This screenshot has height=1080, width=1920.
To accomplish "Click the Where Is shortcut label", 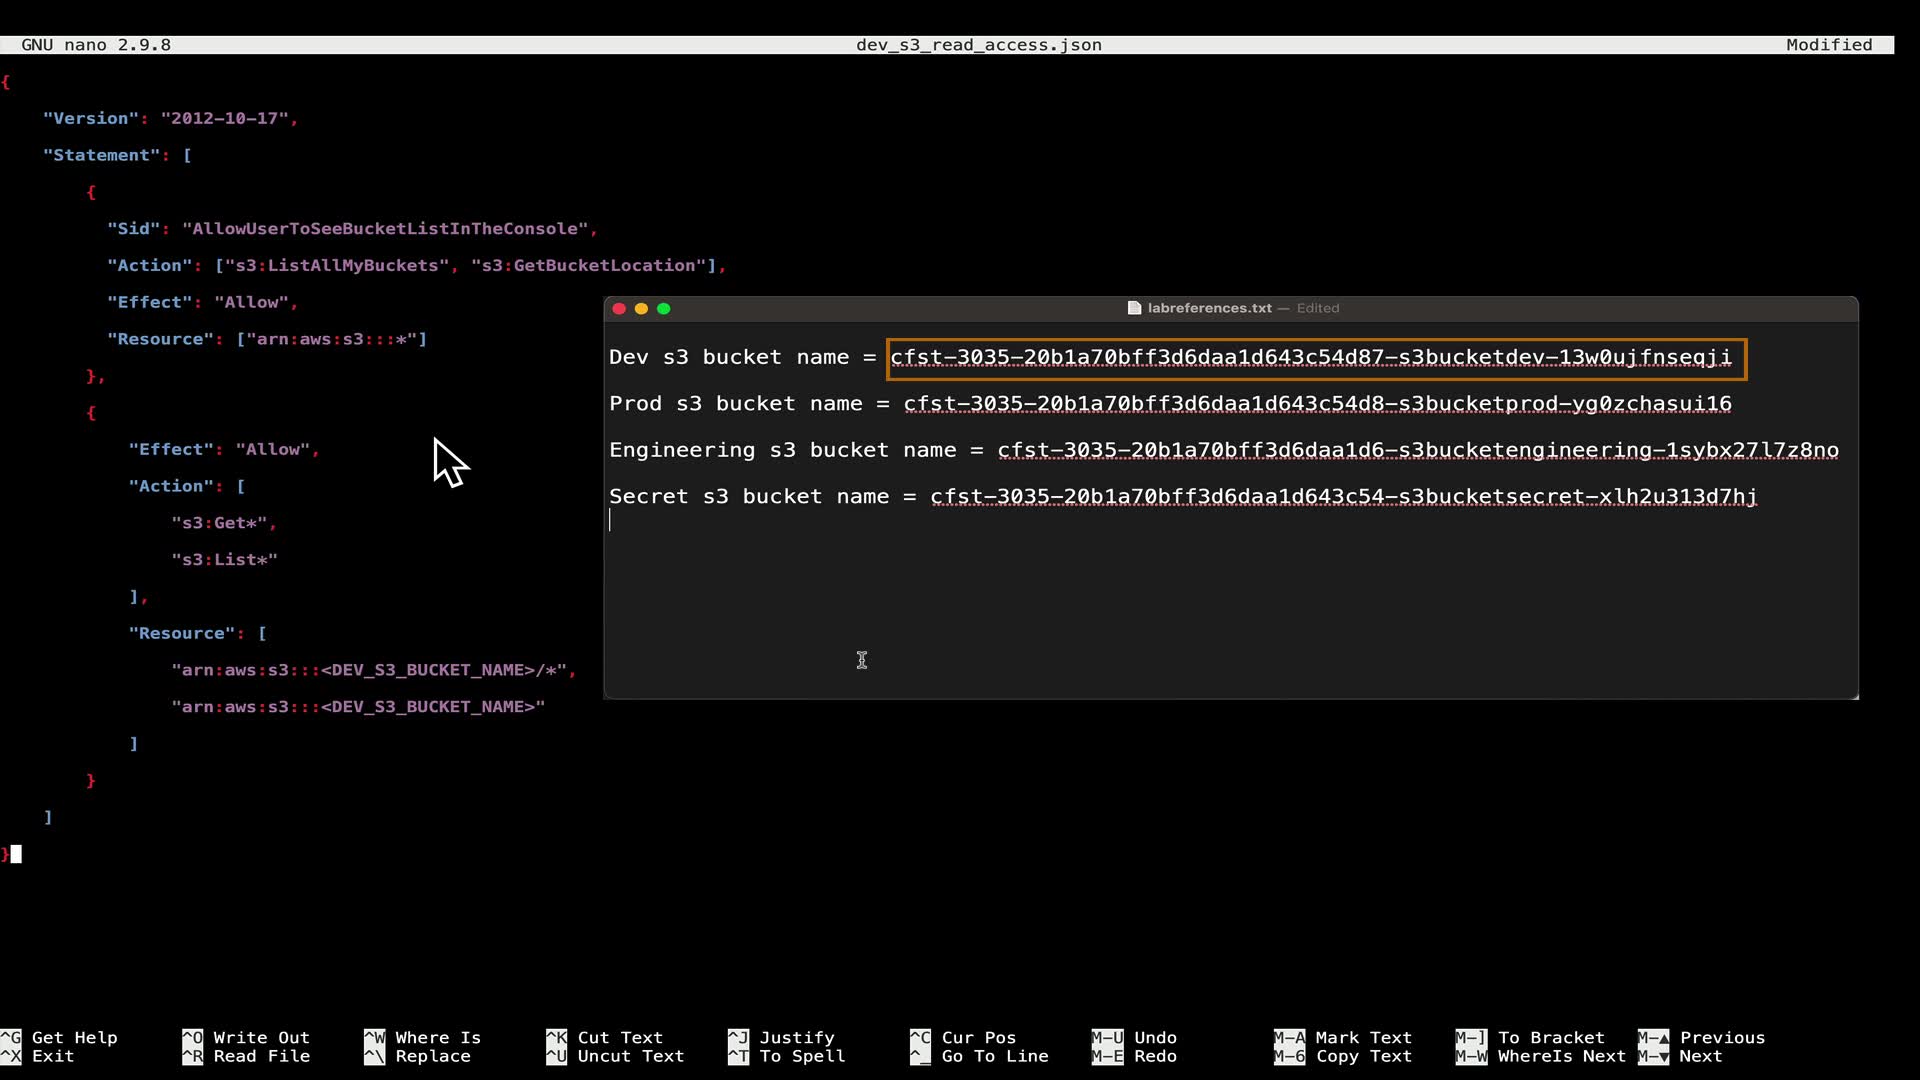I will pos(437,1038).
